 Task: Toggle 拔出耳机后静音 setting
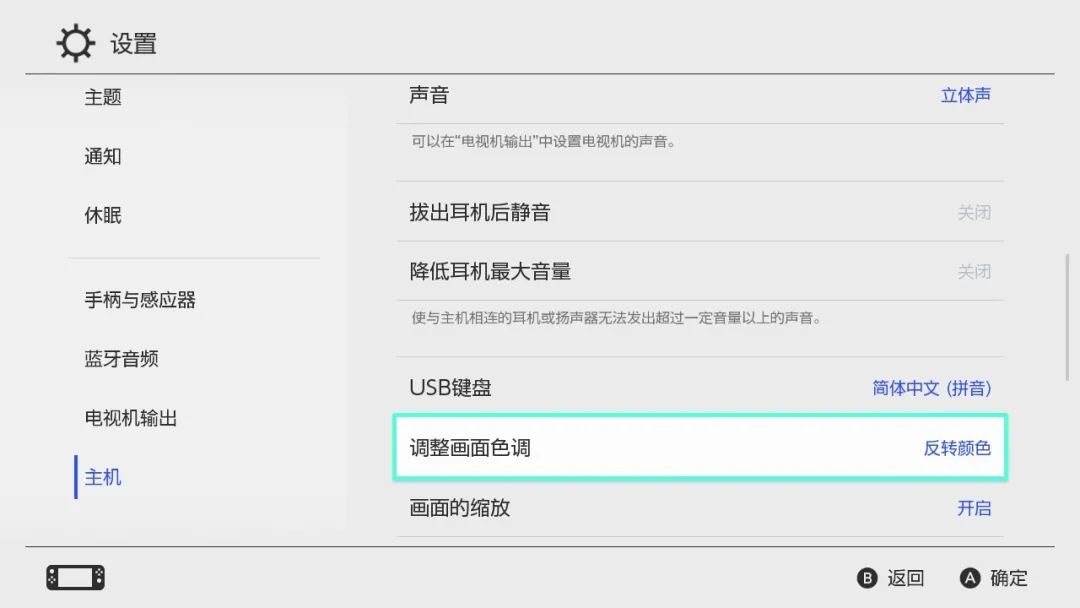tap(700, 212)
